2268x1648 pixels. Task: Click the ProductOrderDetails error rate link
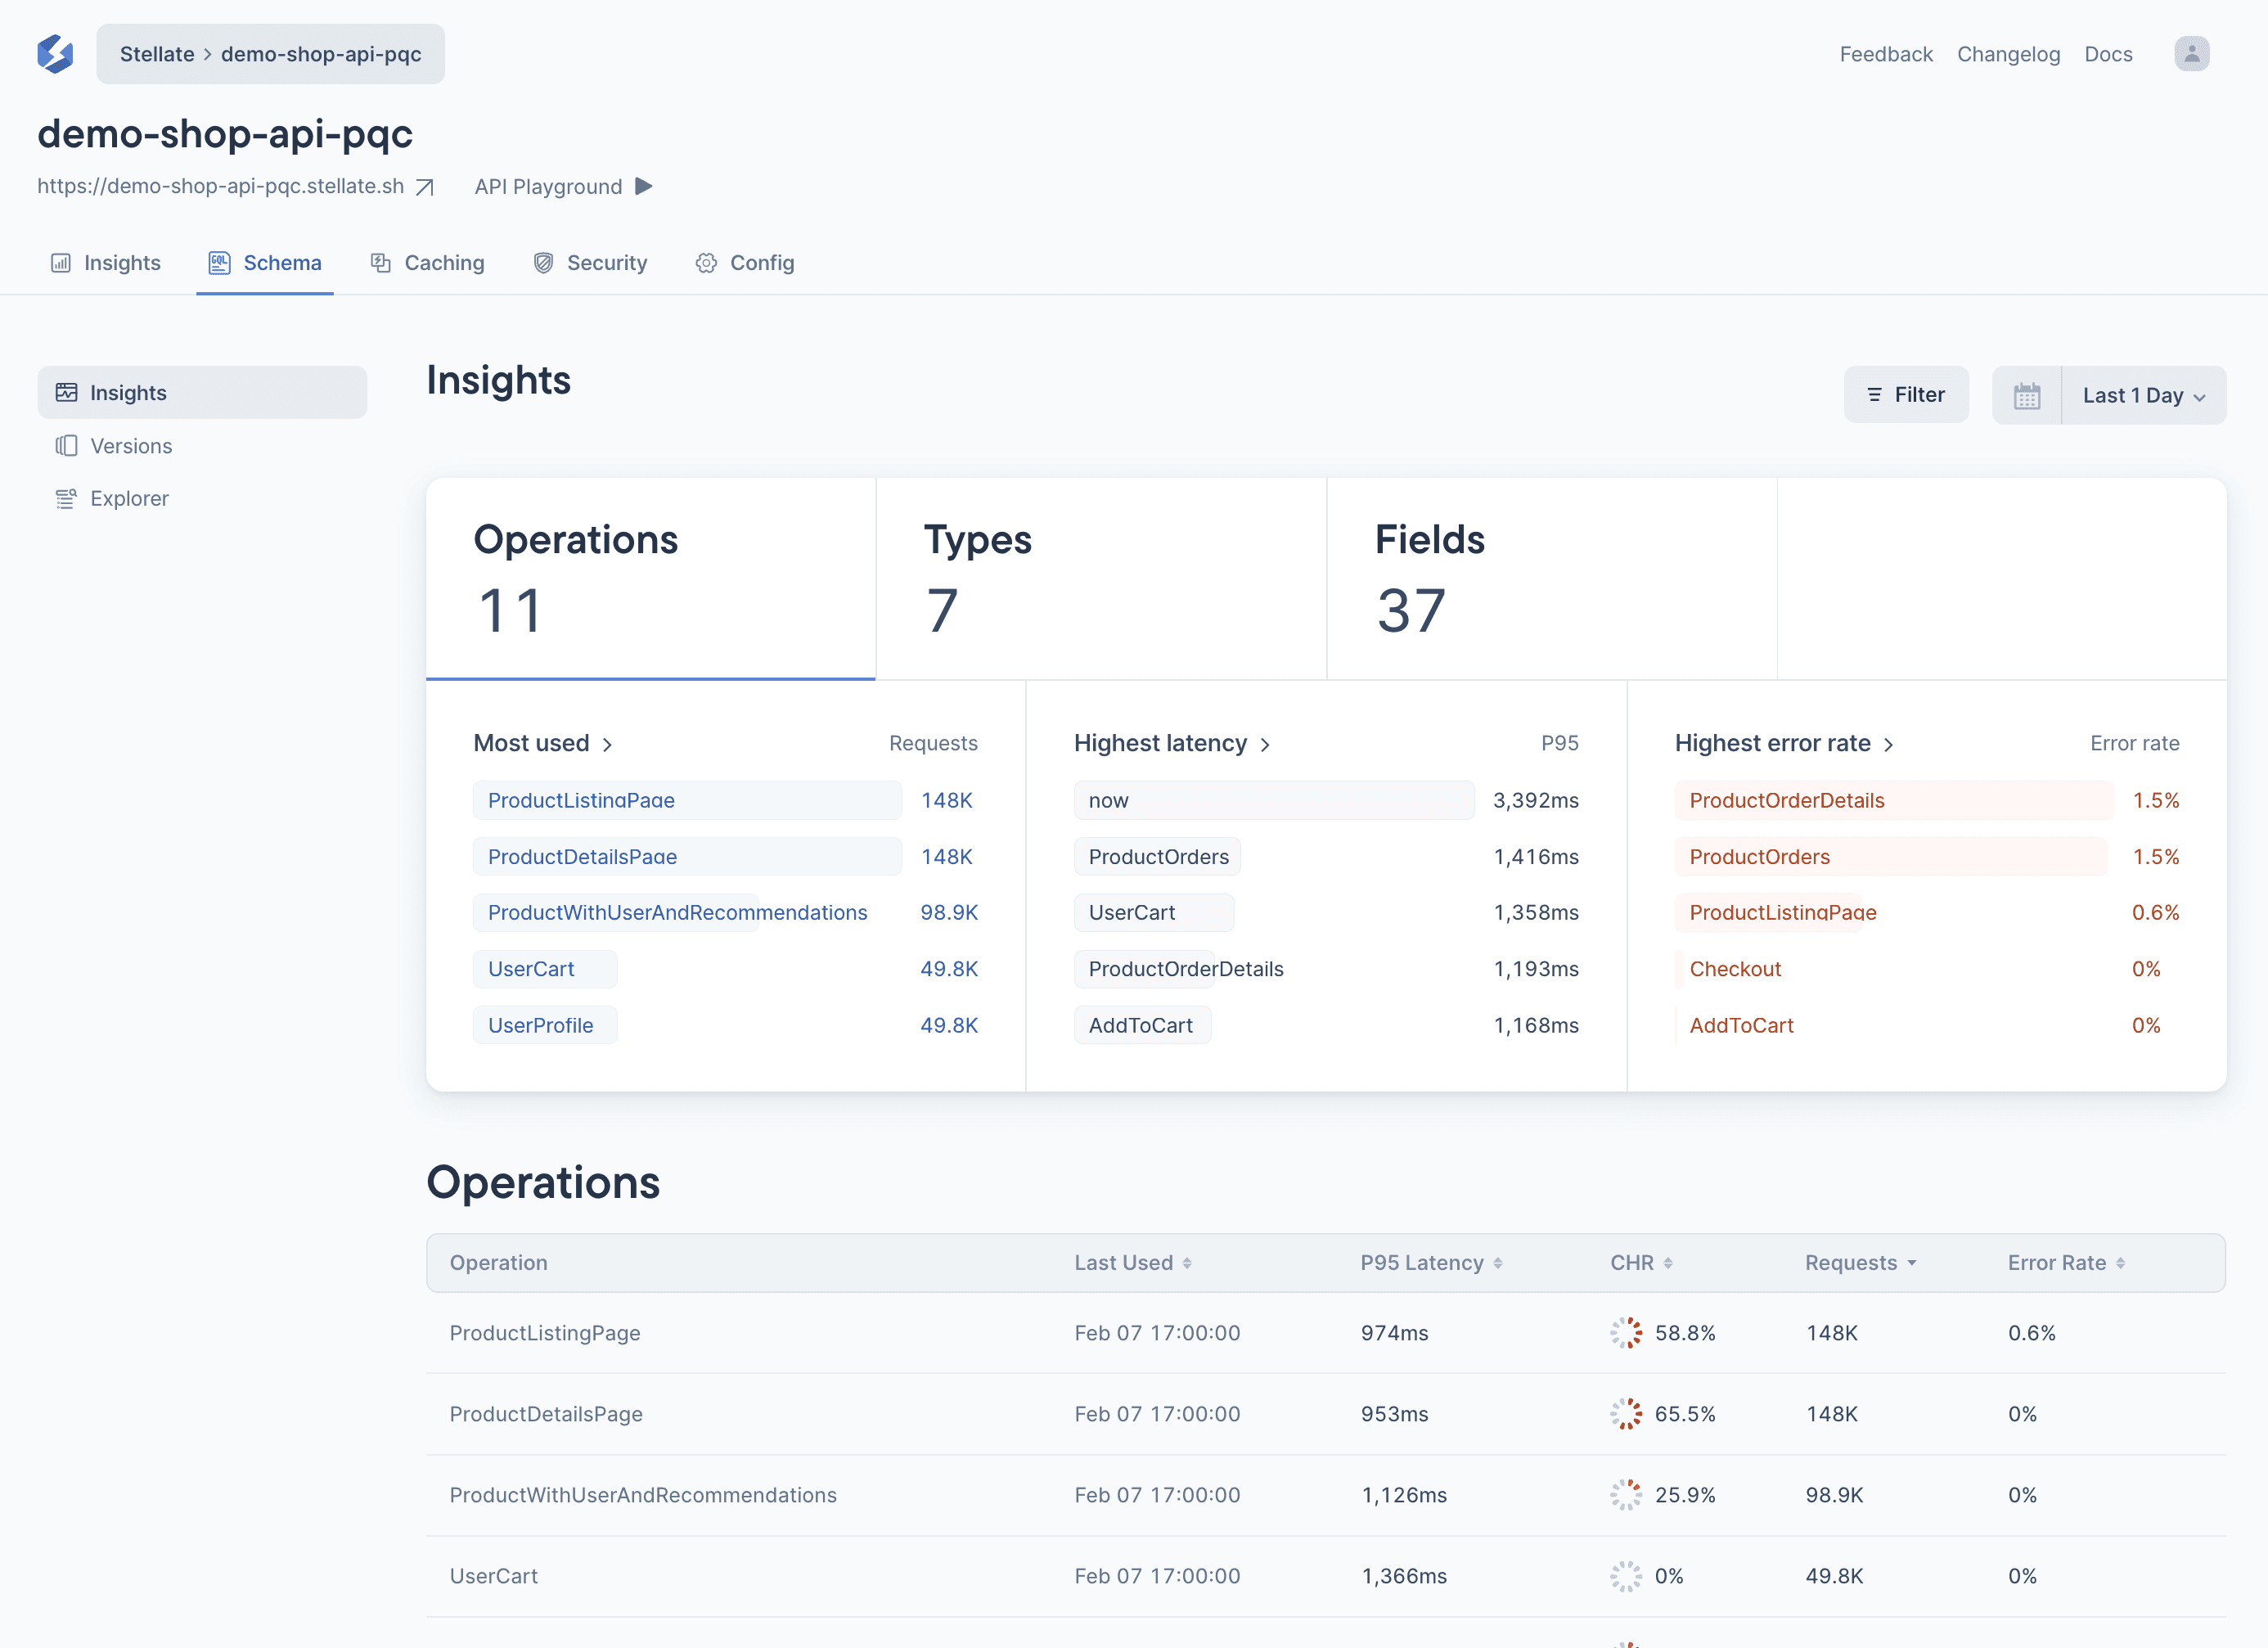(1785, 799)
